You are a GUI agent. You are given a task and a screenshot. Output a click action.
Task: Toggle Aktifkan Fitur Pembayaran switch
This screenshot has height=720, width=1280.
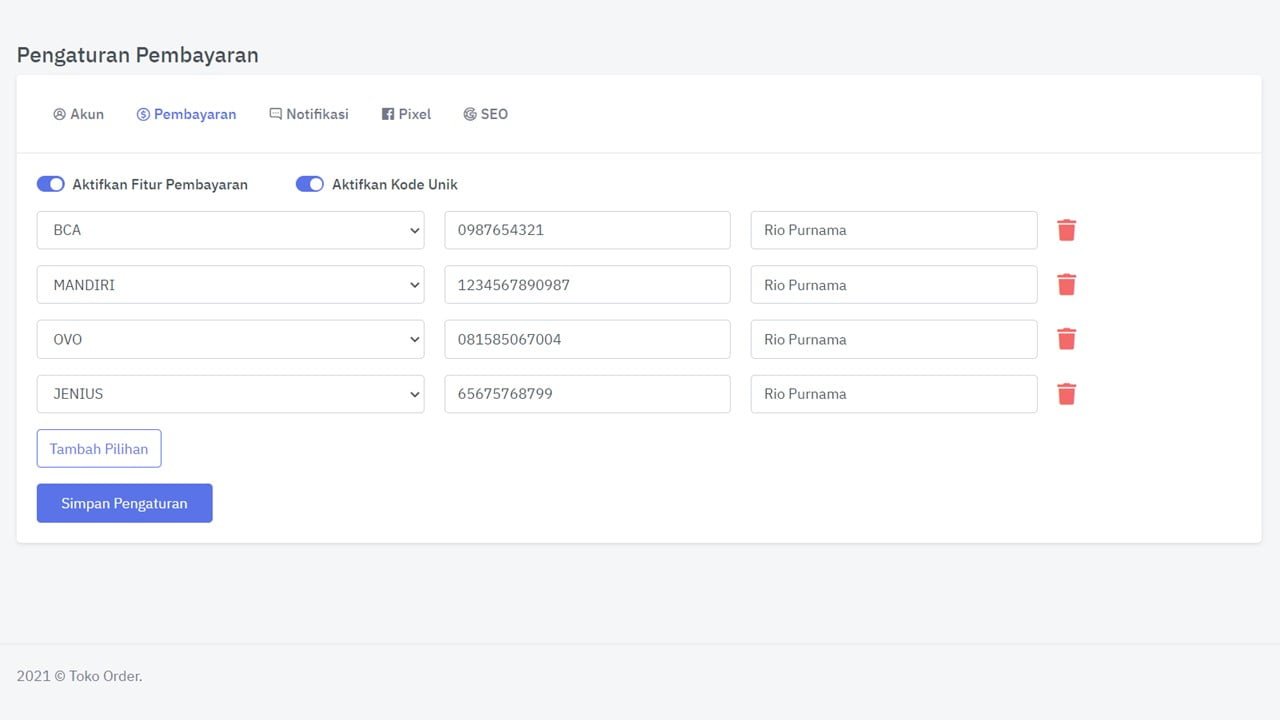tap(51, 184)
